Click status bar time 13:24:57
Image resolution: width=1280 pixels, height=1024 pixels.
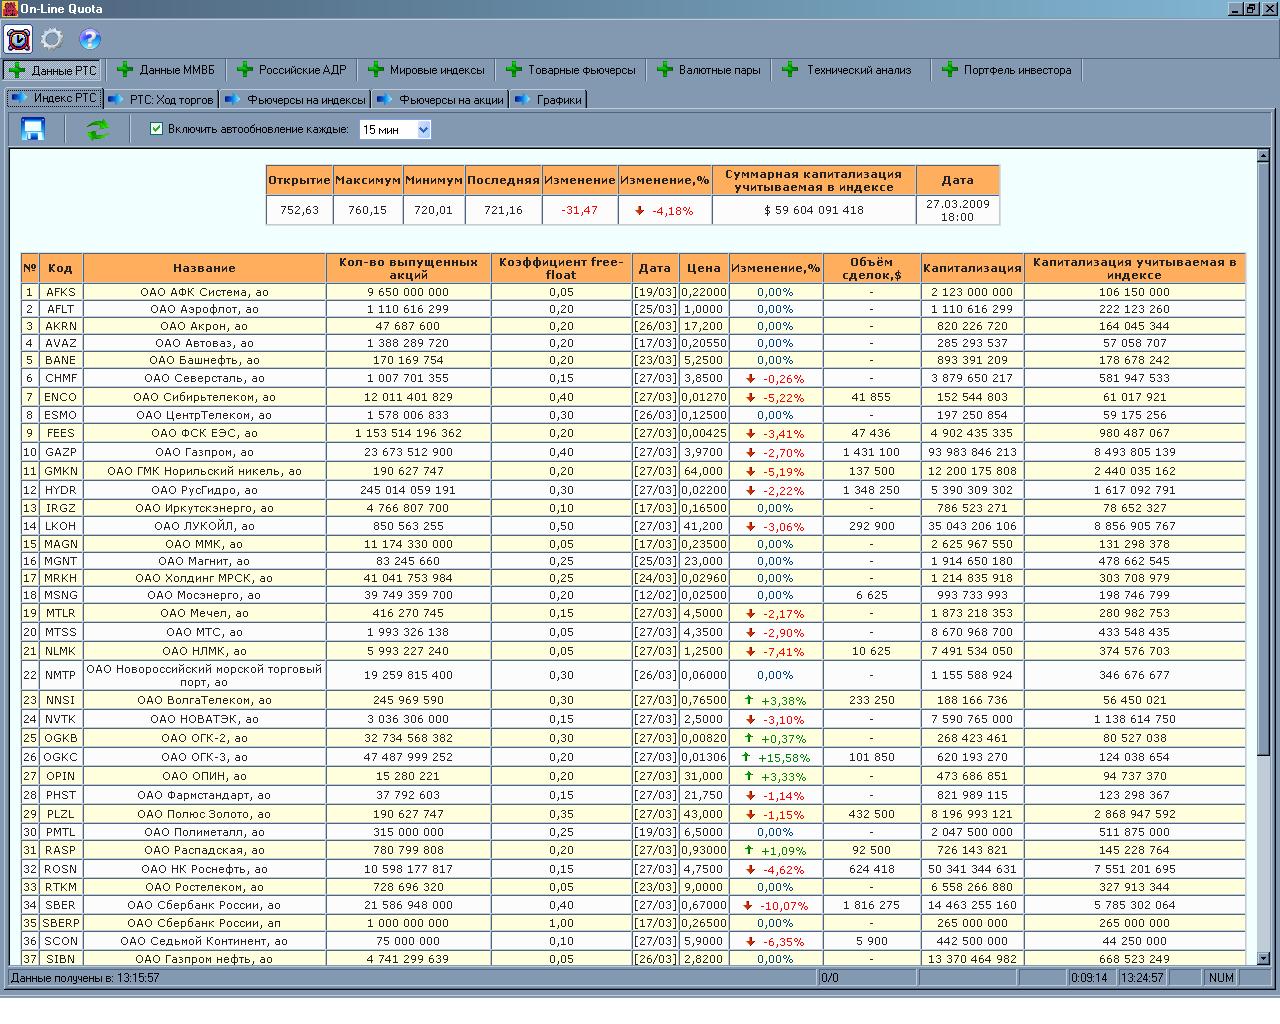(1141, 977)
